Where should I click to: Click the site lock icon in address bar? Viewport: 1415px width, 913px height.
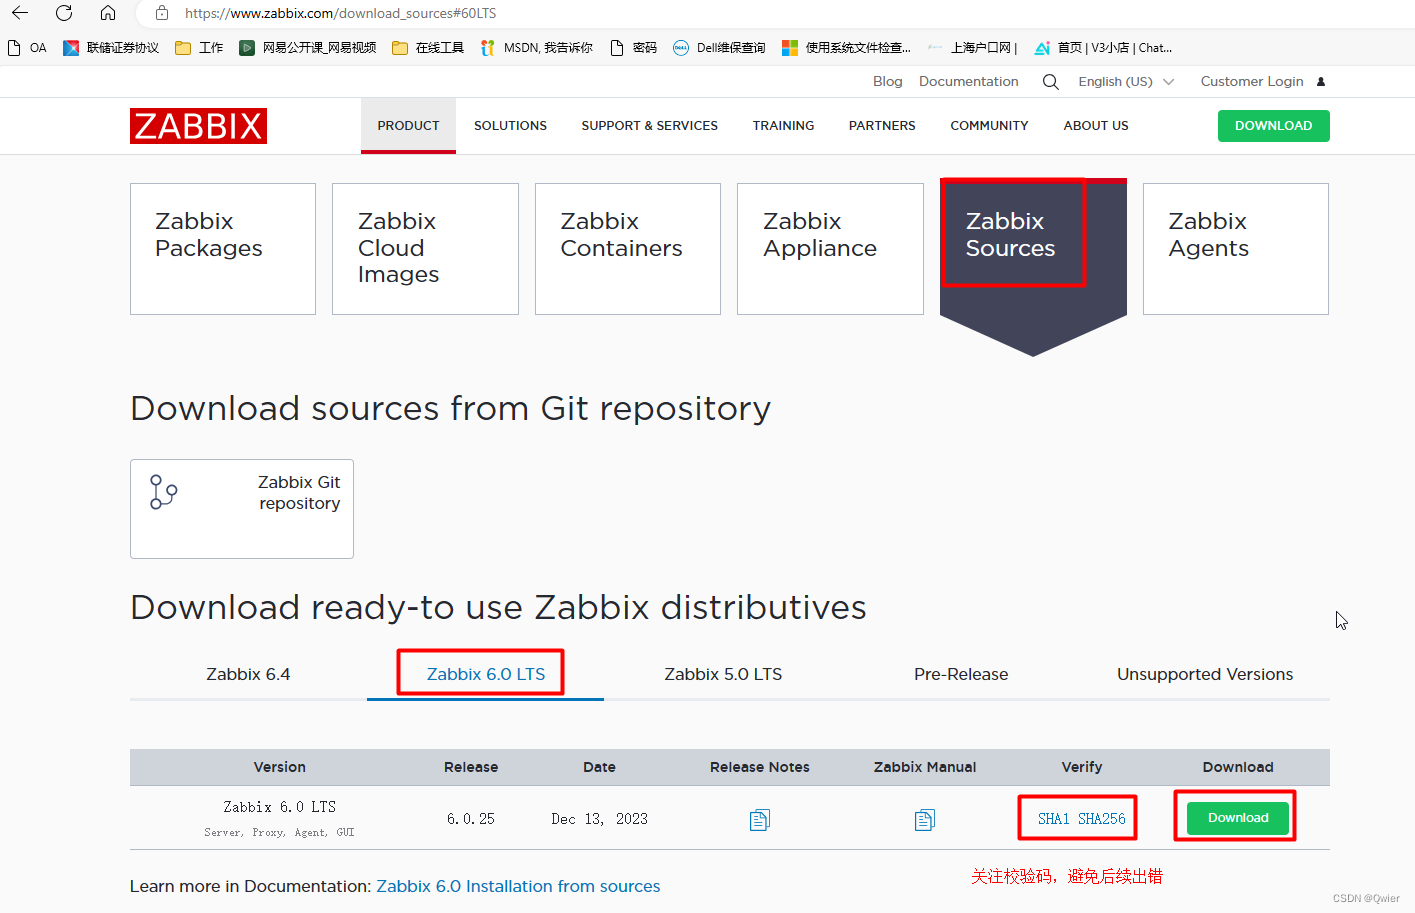pos(162,13)
